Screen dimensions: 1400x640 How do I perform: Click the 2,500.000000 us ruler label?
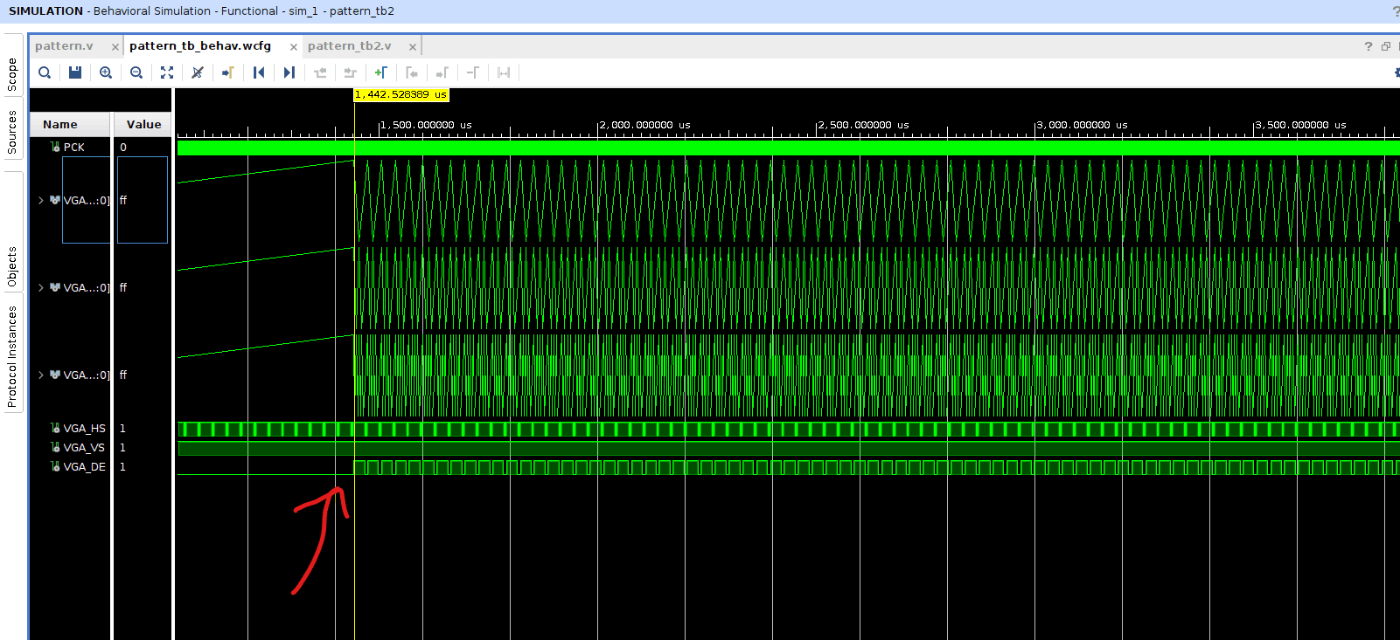865,124
